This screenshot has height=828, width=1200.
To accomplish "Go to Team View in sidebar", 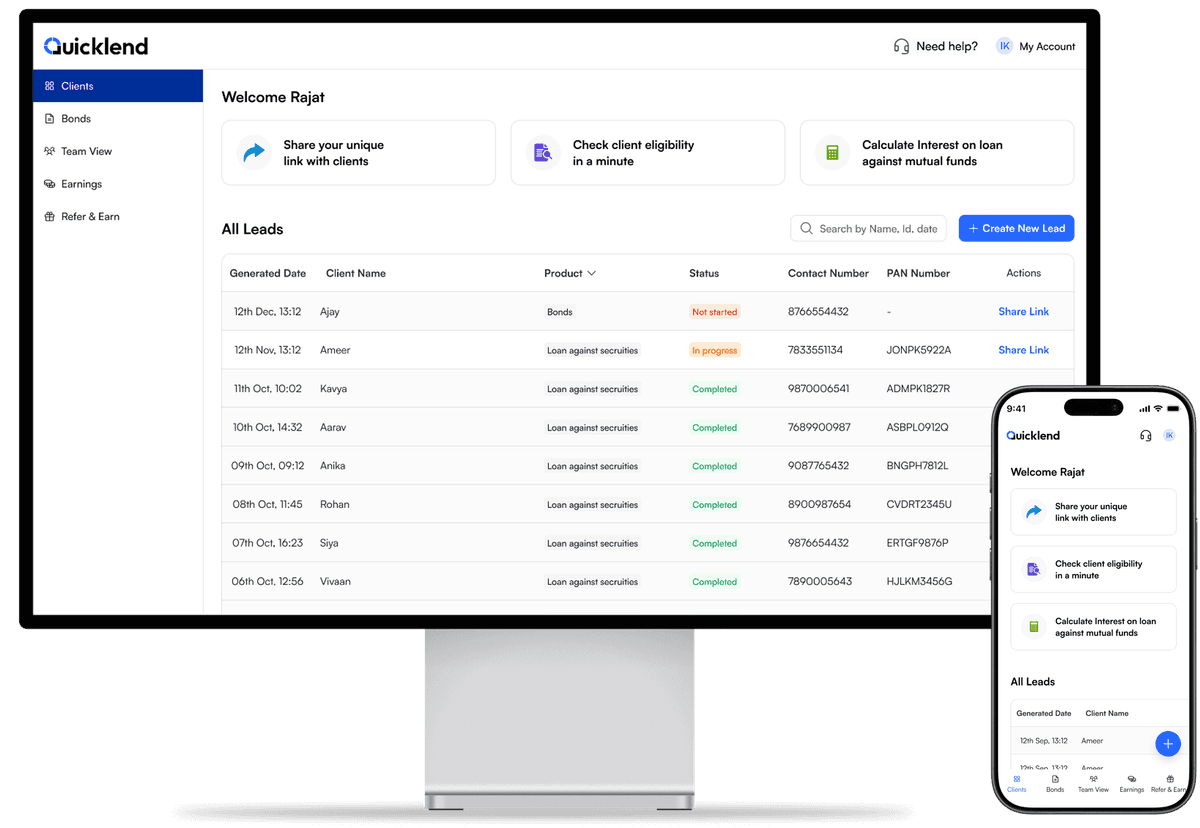I will click(x=86, y=151).
